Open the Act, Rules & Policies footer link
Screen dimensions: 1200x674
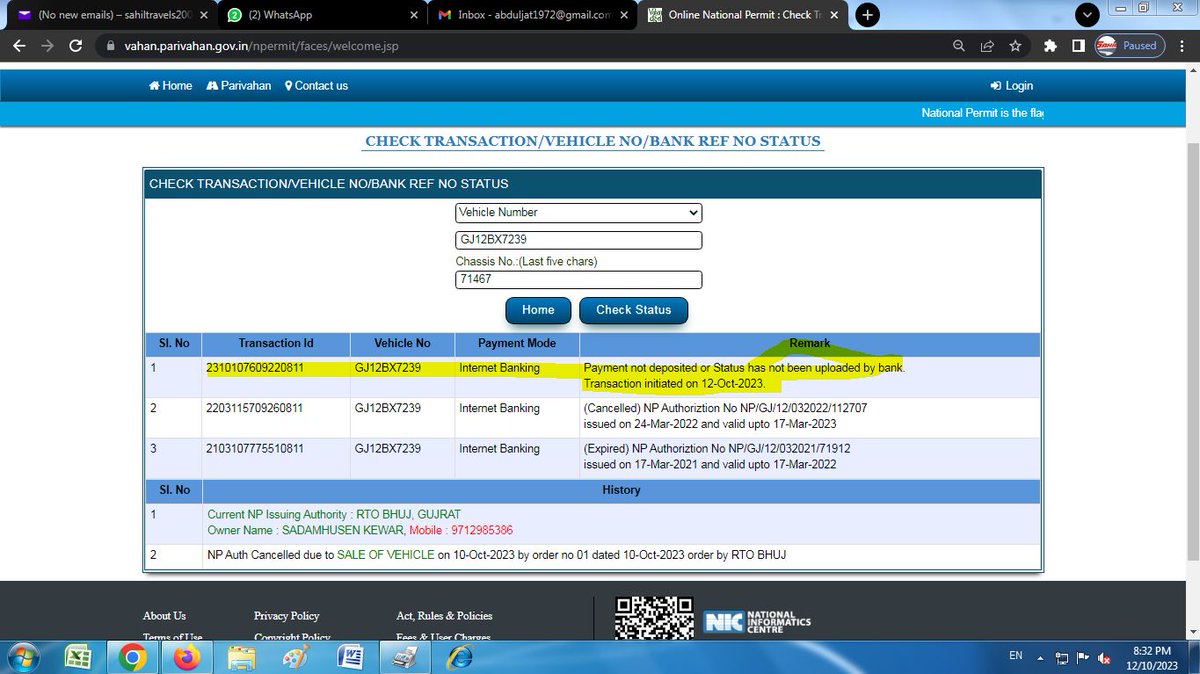pyautogui.click(x=444, y=616)
